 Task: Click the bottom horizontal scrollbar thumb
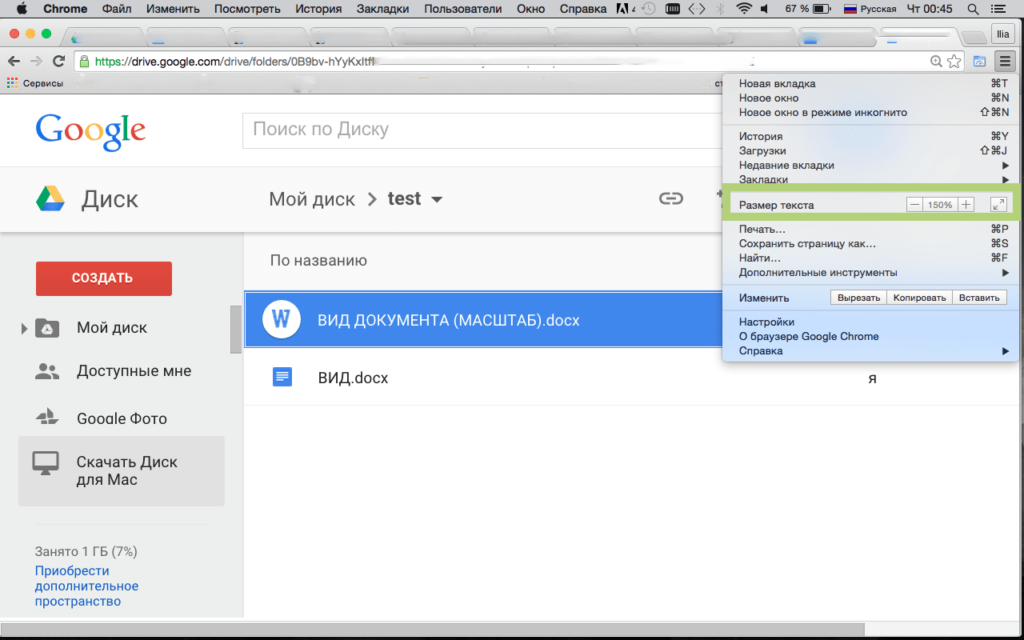432,630
